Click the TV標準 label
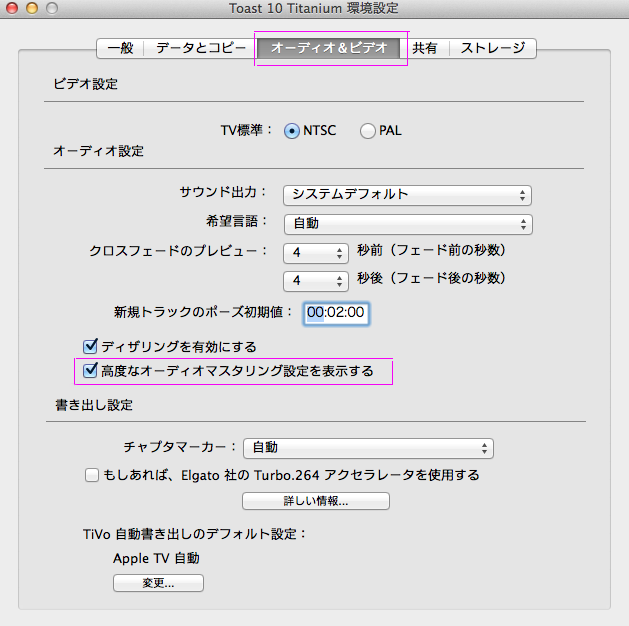Image resolution: width=629 pixels, height=626 pixels. 246,130
